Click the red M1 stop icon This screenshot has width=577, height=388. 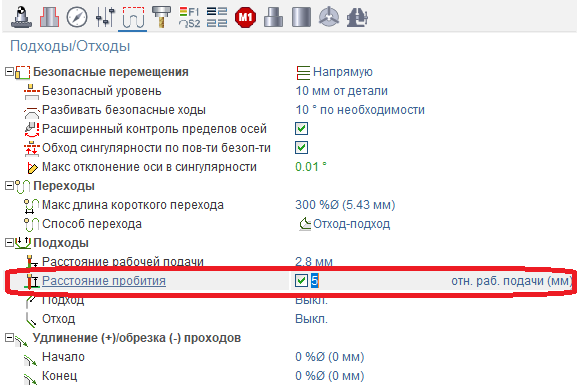(x=245, y=17)
